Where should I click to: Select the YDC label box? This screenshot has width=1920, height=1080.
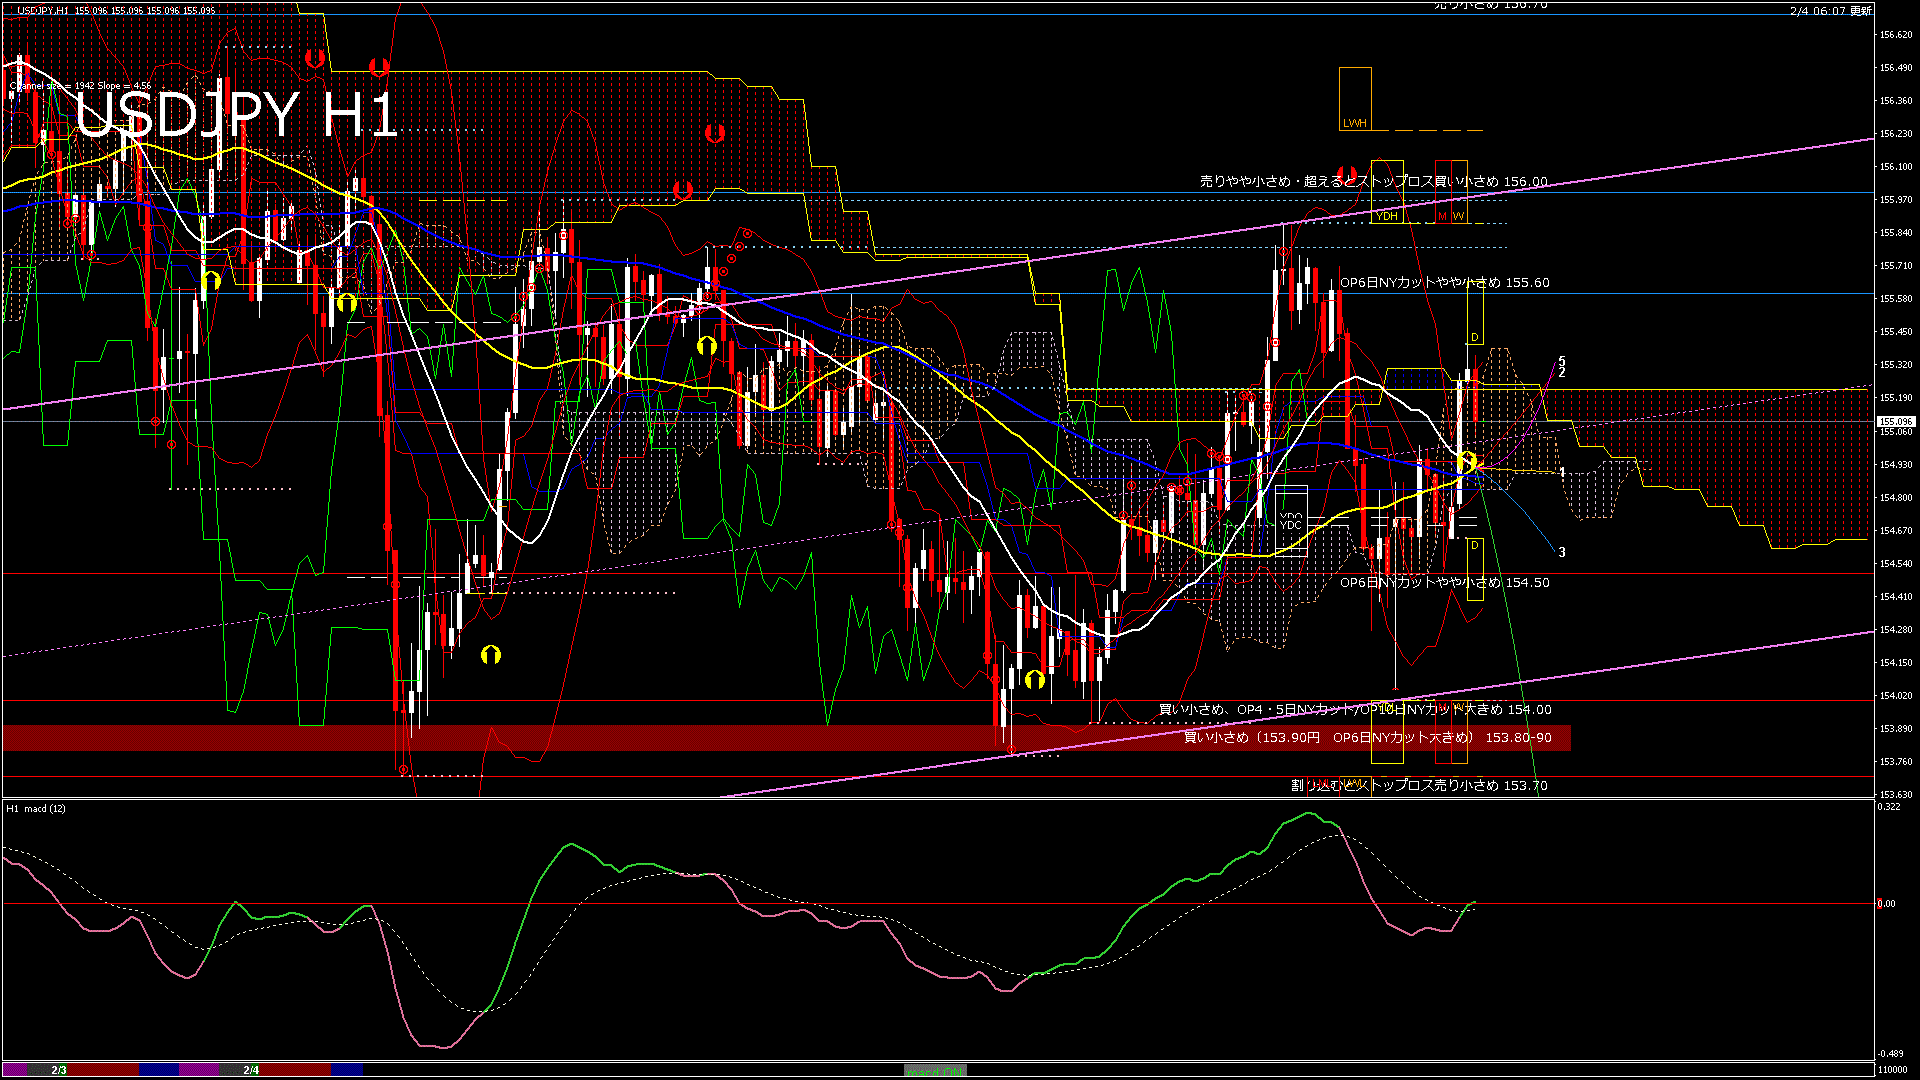point(1291,524)
